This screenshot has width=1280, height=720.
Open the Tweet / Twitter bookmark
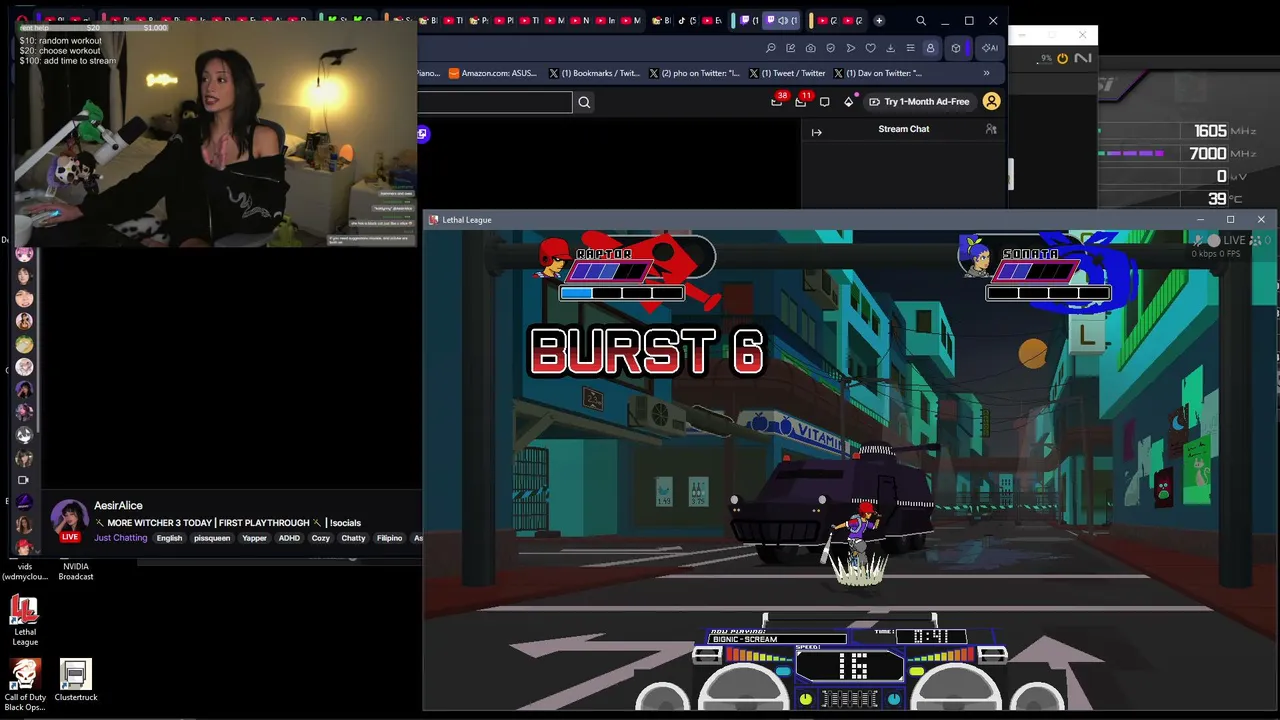pyautogui.click(x=787, y=73)
